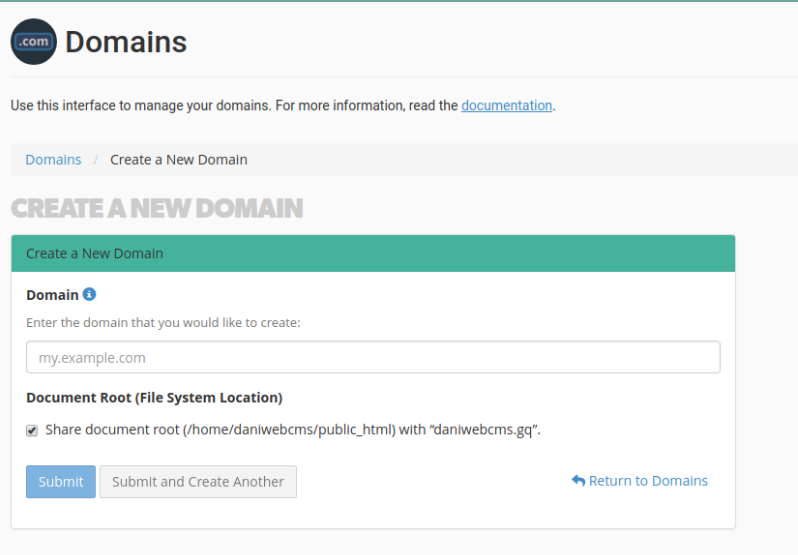Click 'Create a New Domain' breadcrumb text
The height and width of the screenshot is (555, 798).
pyautogui.click(x=179, y=160)
